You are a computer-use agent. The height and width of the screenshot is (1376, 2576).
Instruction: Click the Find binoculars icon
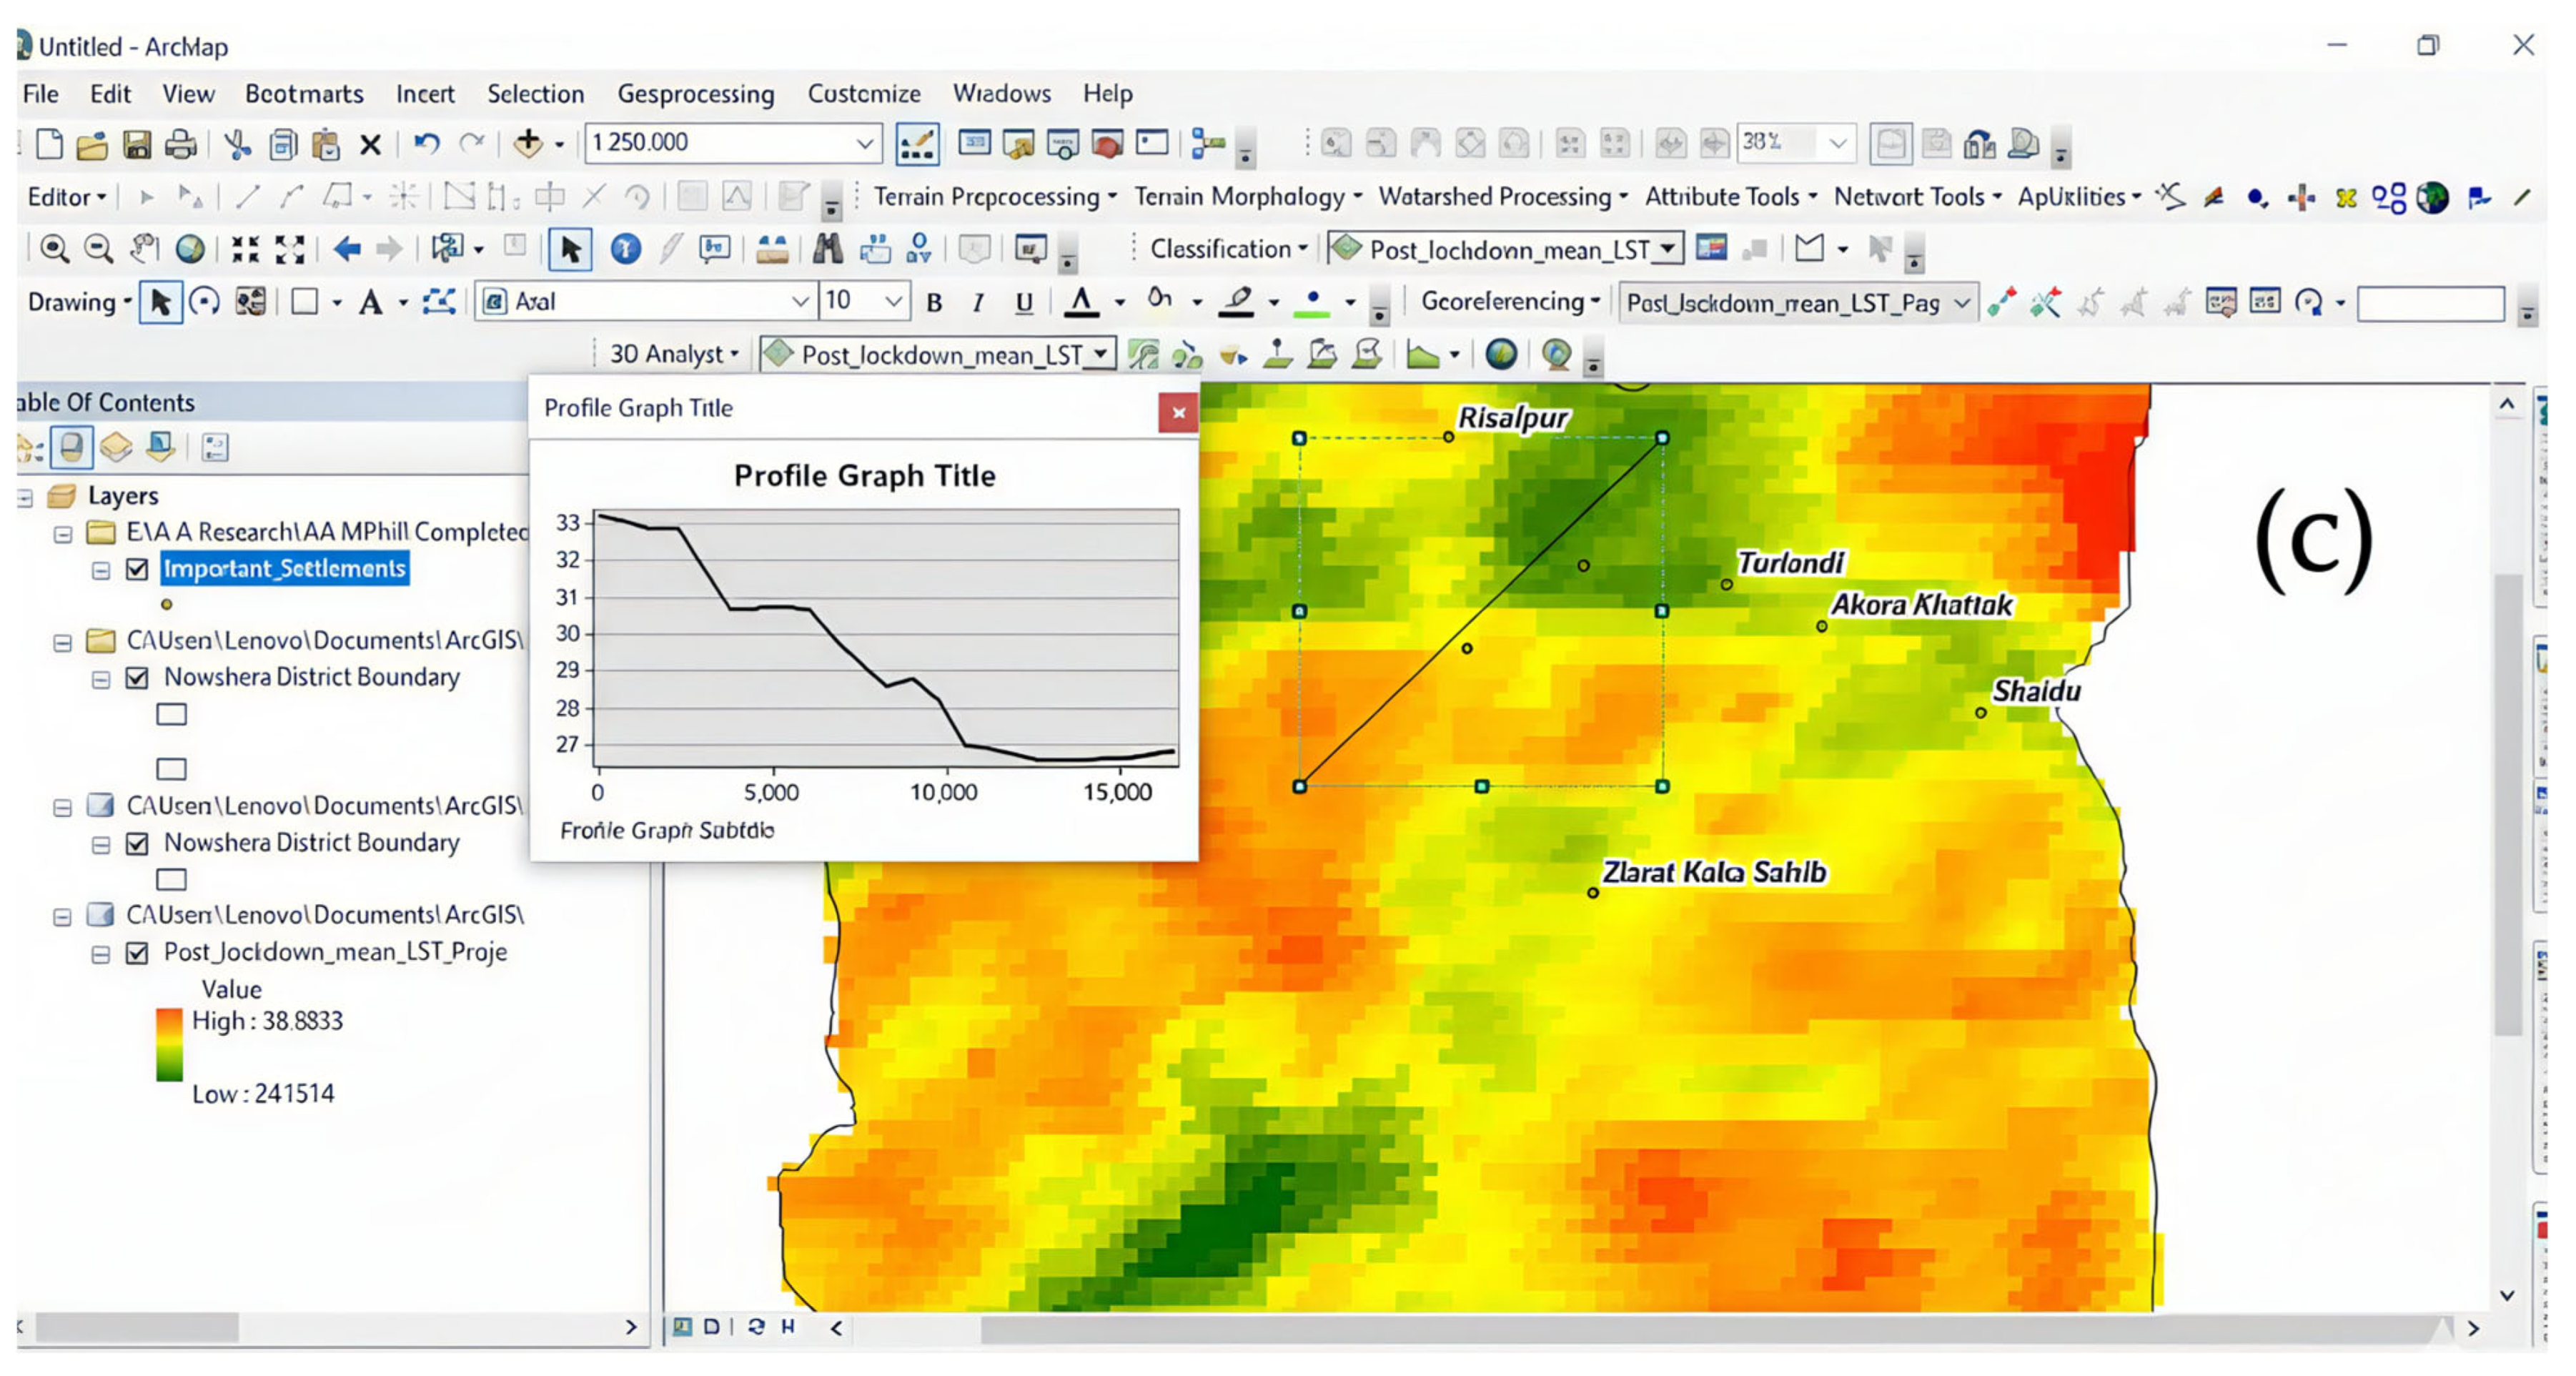click(827, 248)
